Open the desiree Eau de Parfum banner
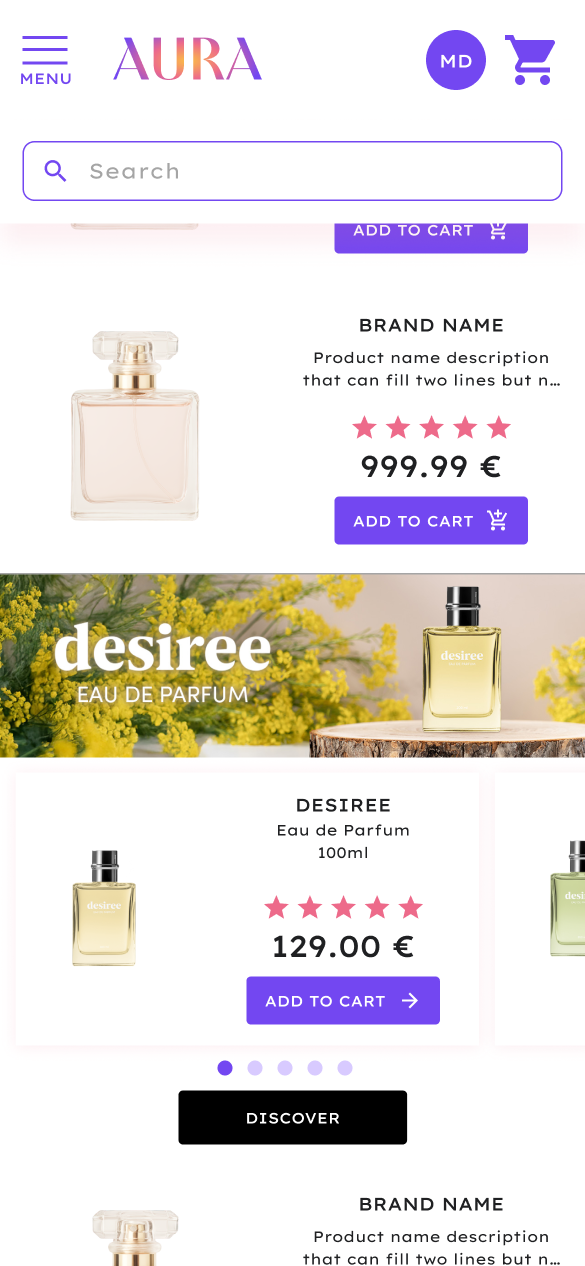The width and height of the screenshot is (585, 1266). pos(292,665)
